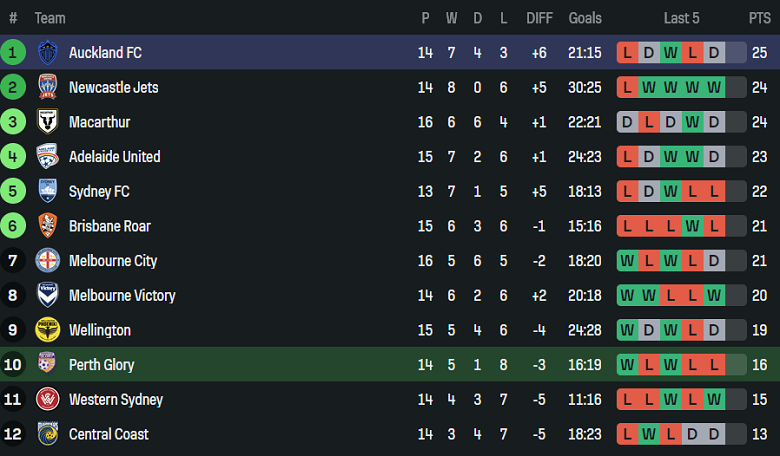Click Auckland FC's rank 1 badge
Viewport: 780px width, 456px height.
tap(13, 52)
